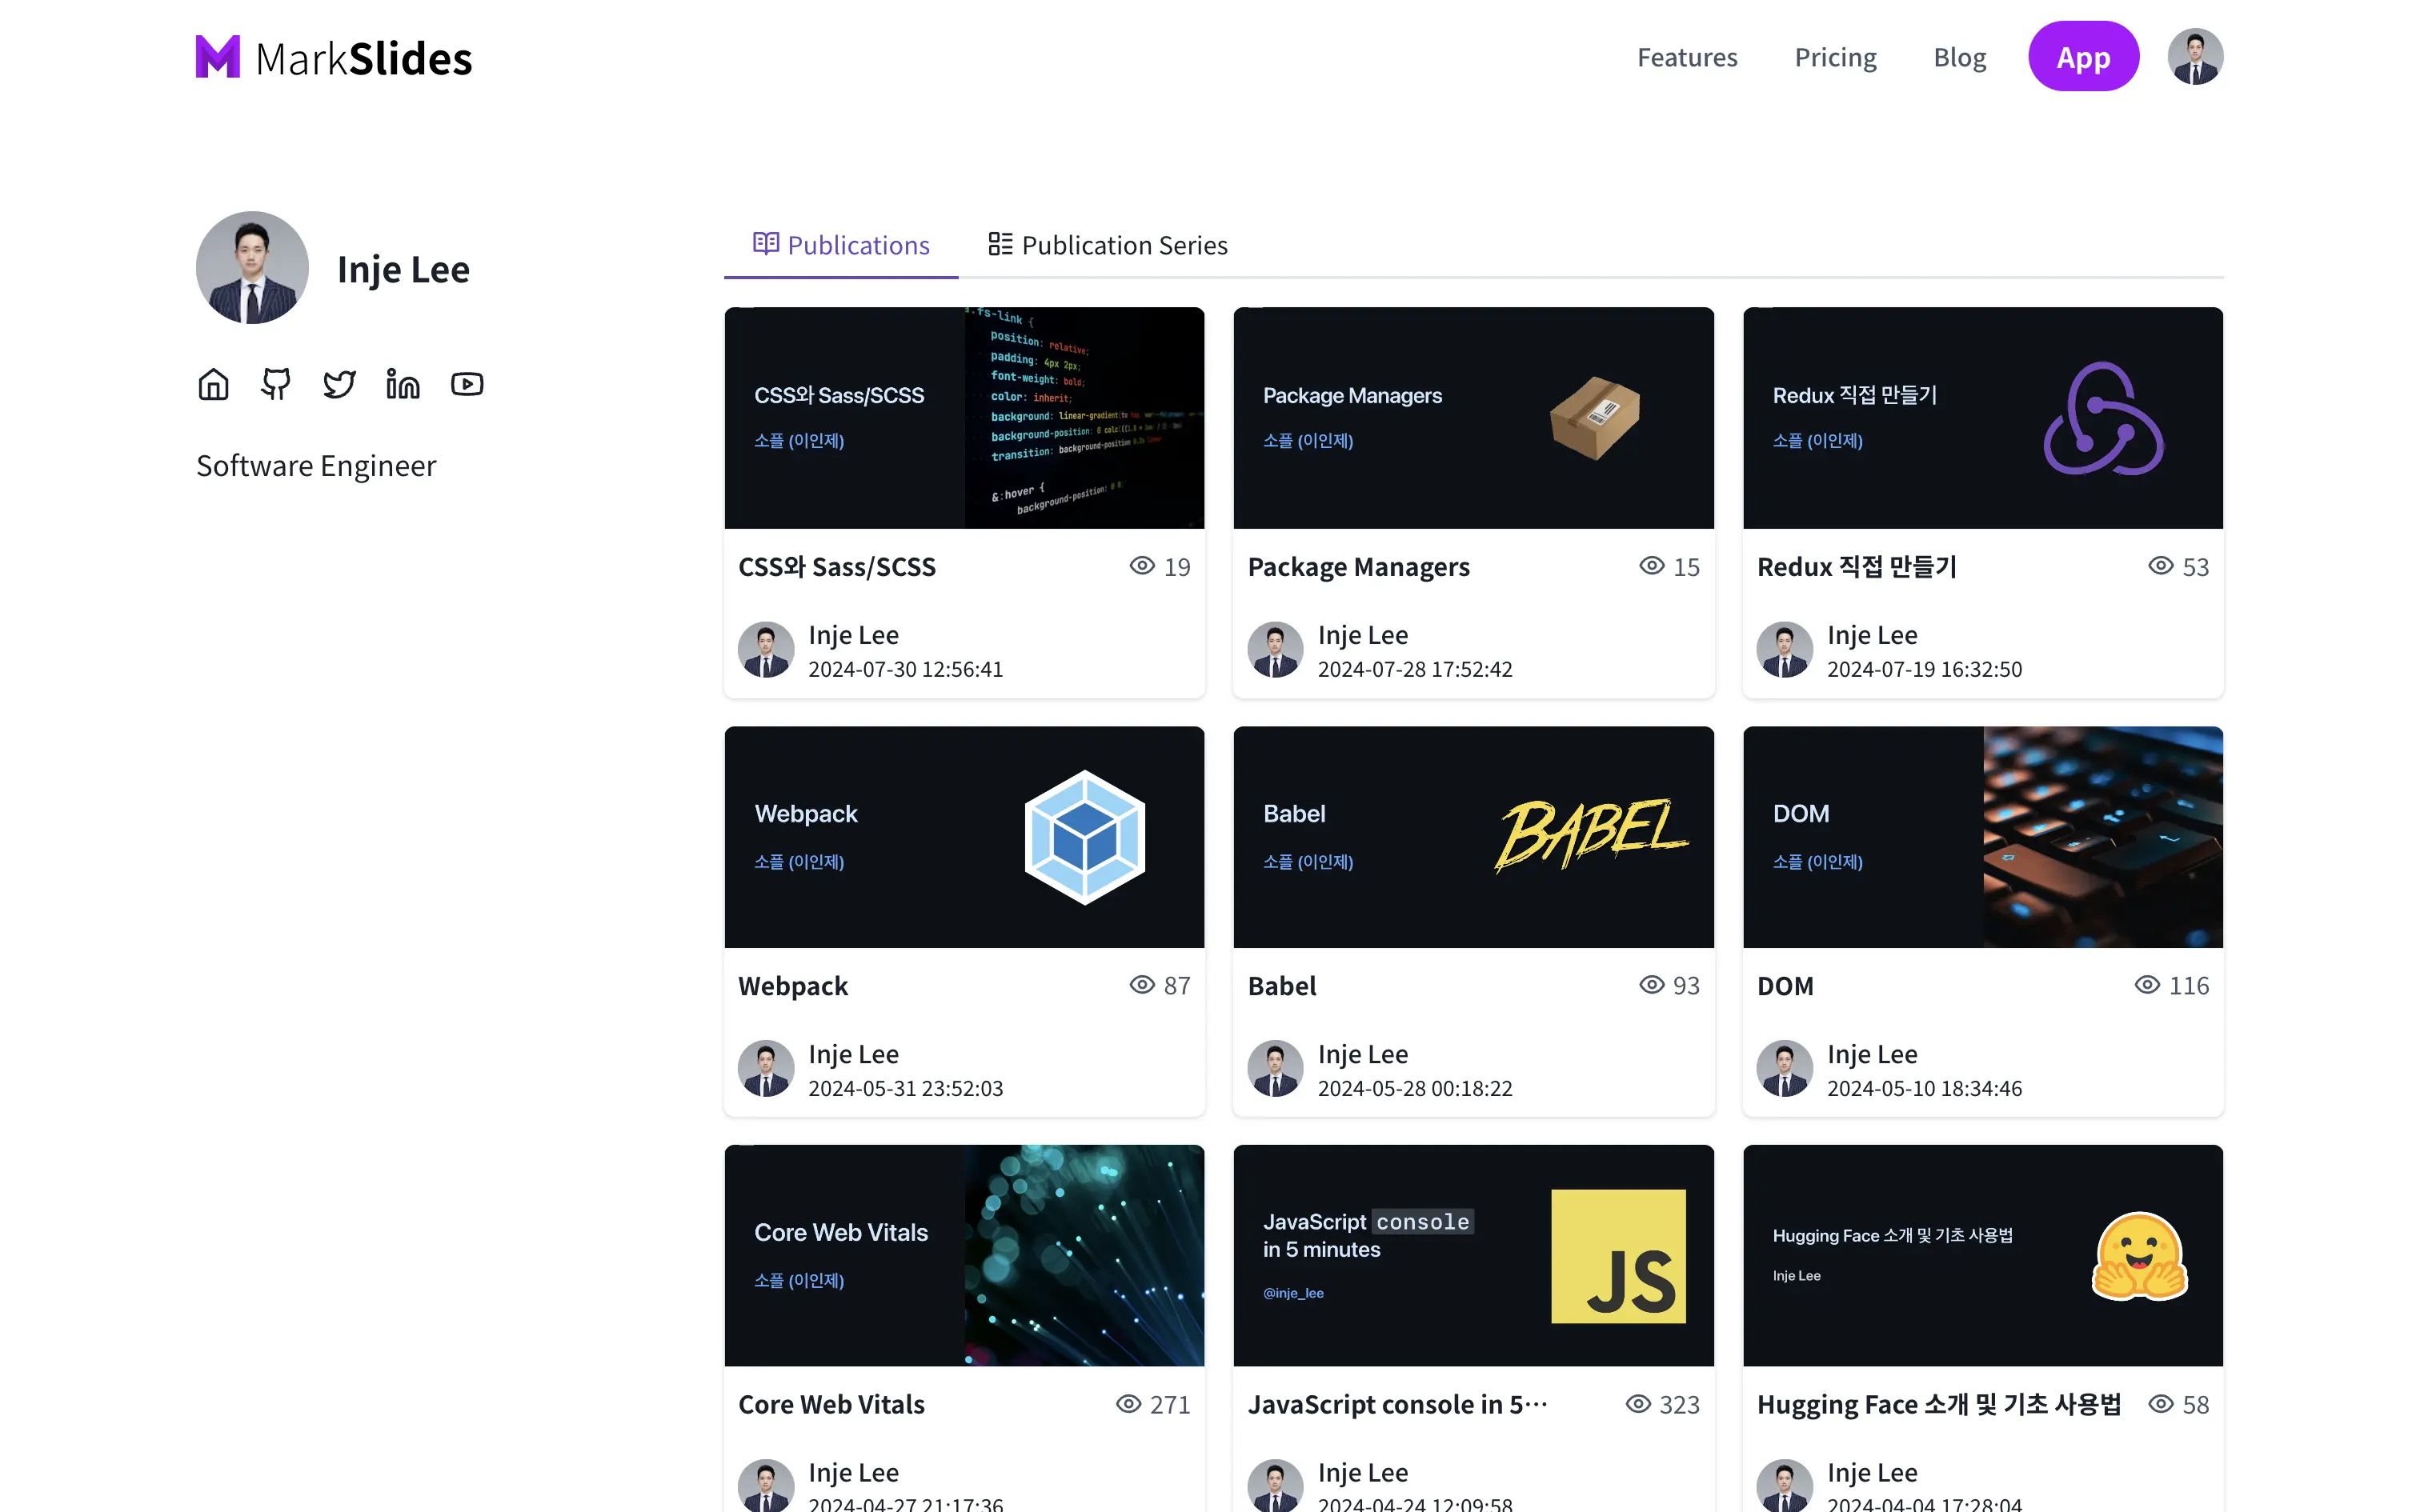Switch to the Publications tab
This screenshot has width=2420, height=1512.
point(841,245)
